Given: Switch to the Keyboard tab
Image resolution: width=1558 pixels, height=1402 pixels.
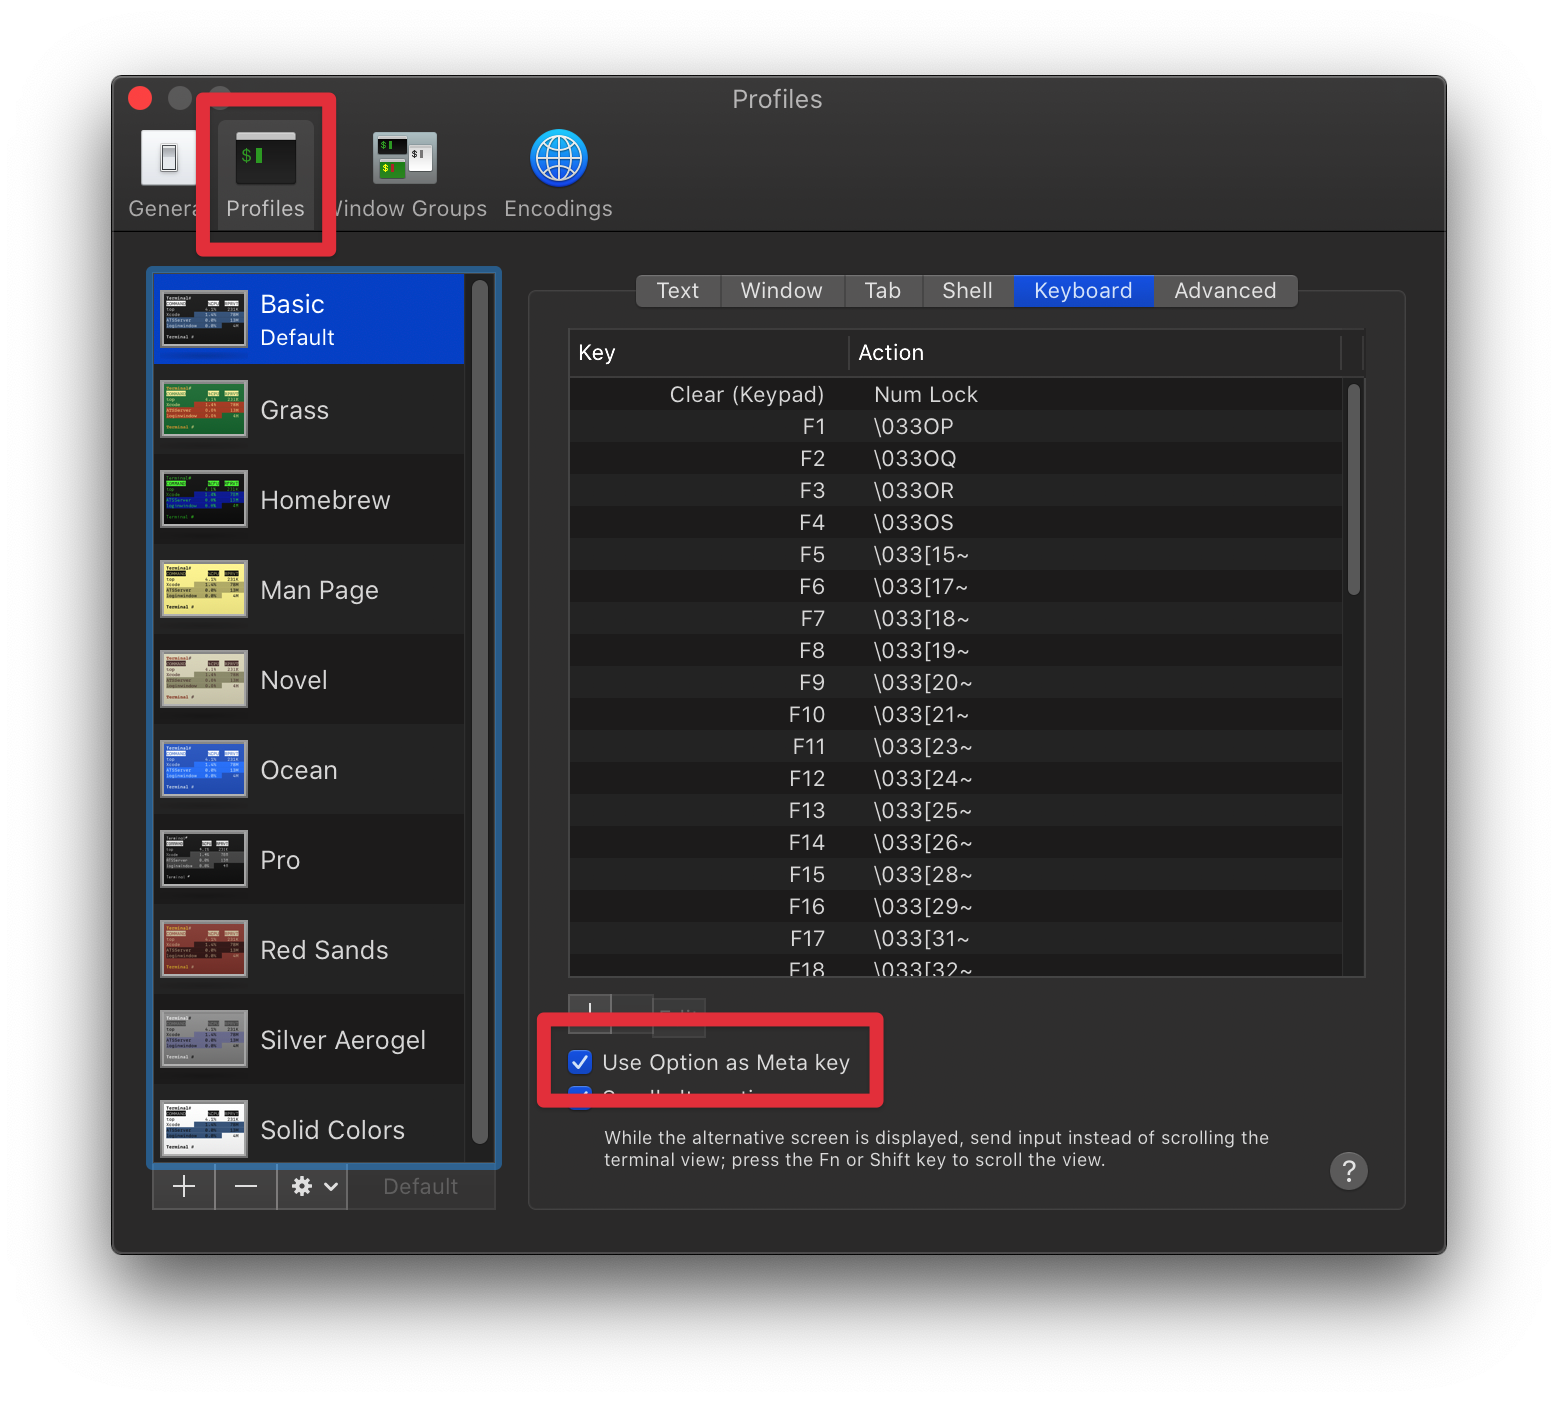Looking at the screenshot, I should click(1083, 291).
